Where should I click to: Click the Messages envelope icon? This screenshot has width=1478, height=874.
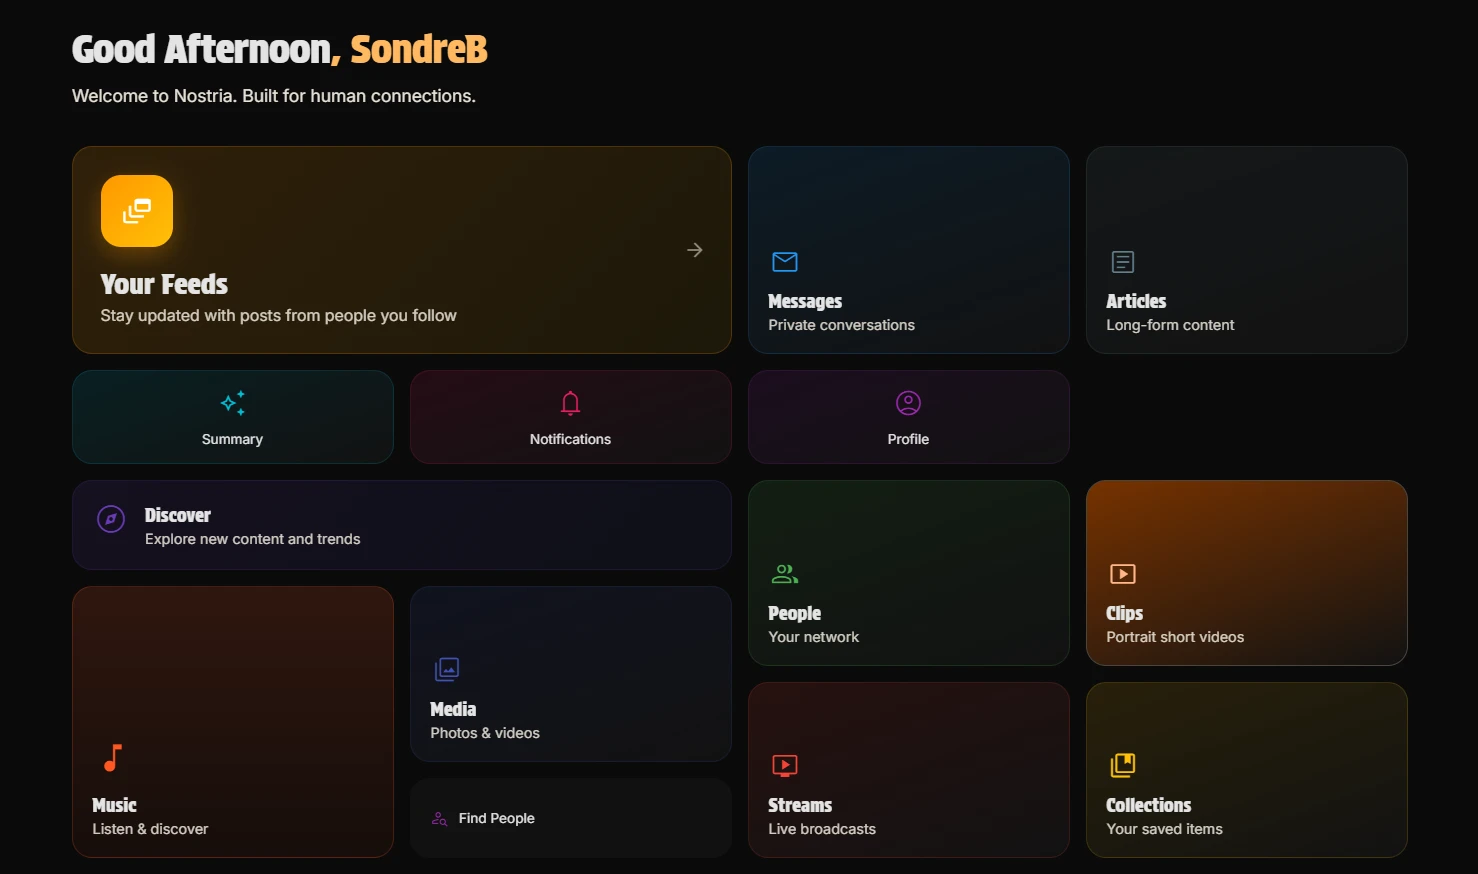point(784,261)
